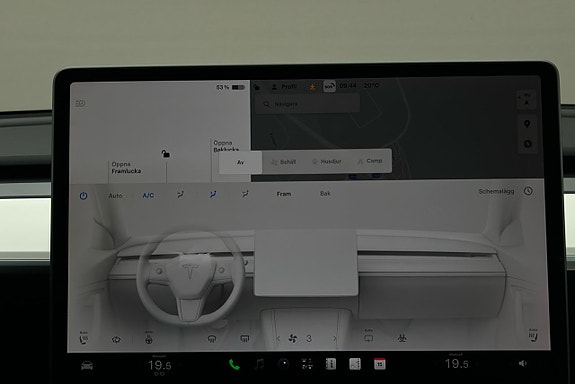
Task: Tap the clock icon beside Schemalägg
Action: click(528, 191)
